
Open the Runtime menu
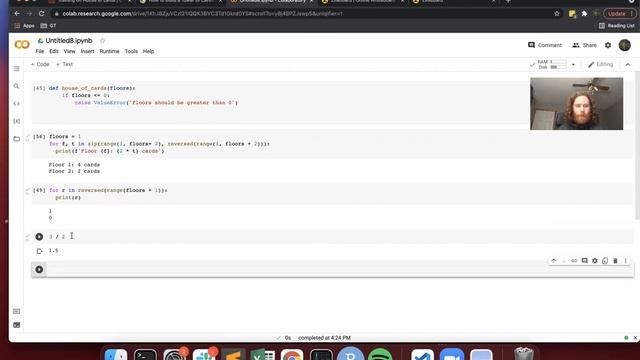[109, 51]
